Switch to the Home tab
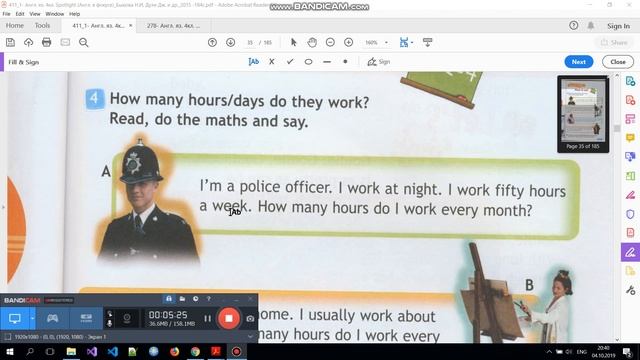Viewport: 640px width, 360px height. [15, 25]
